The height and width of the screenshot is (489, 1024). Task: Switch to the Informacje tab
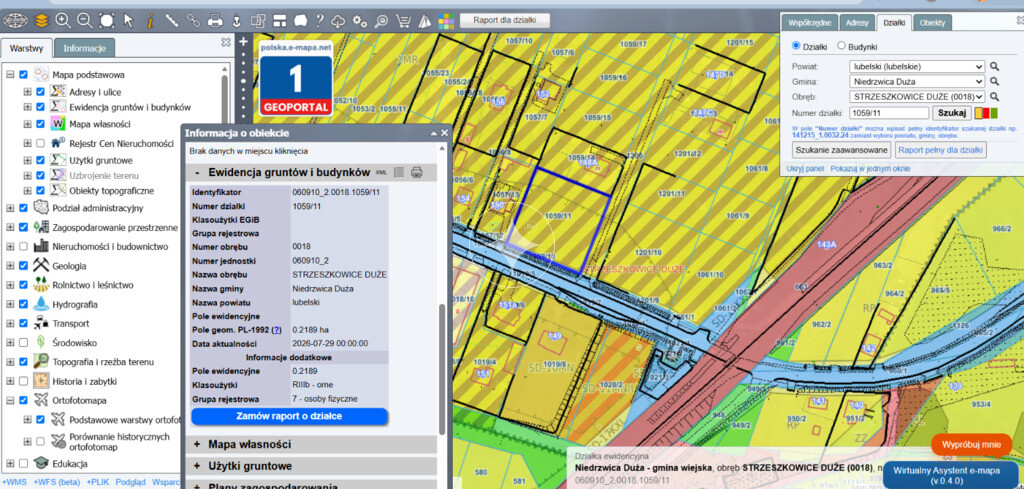coord(85,48)
